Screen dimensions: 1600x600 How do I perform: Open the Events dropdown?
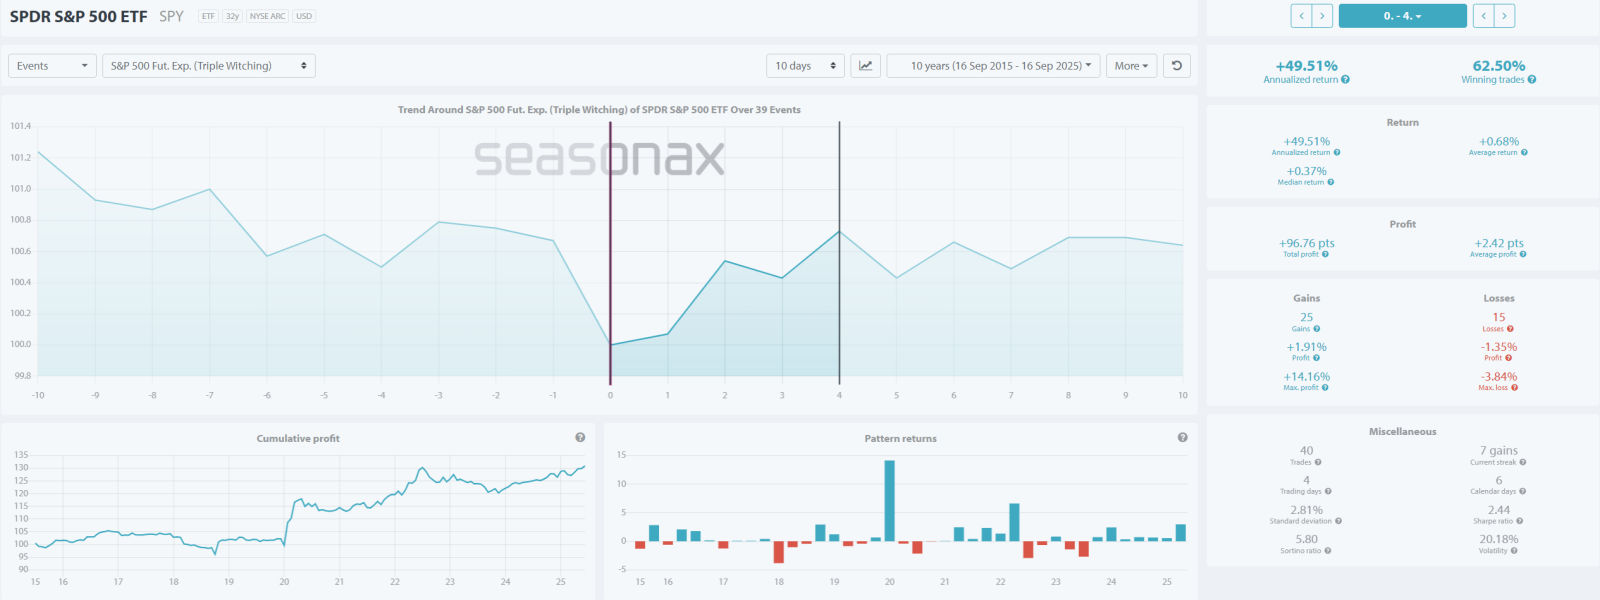pyautogui.click(x=52, y=66)
